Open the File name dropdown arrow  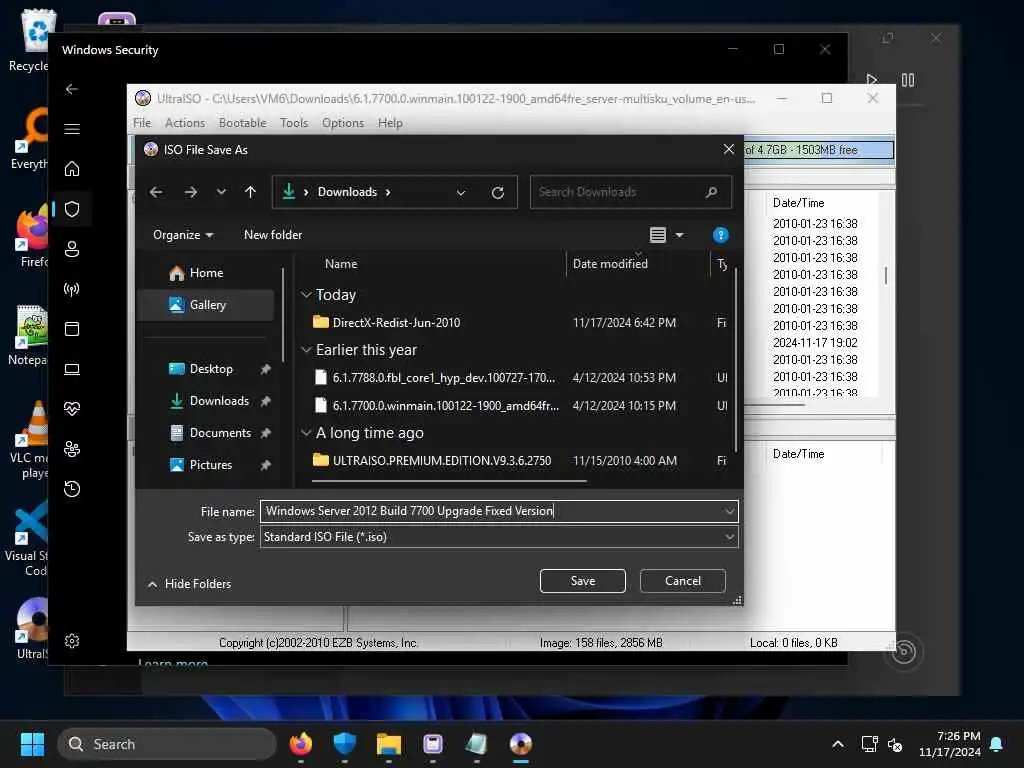[729, 511]
